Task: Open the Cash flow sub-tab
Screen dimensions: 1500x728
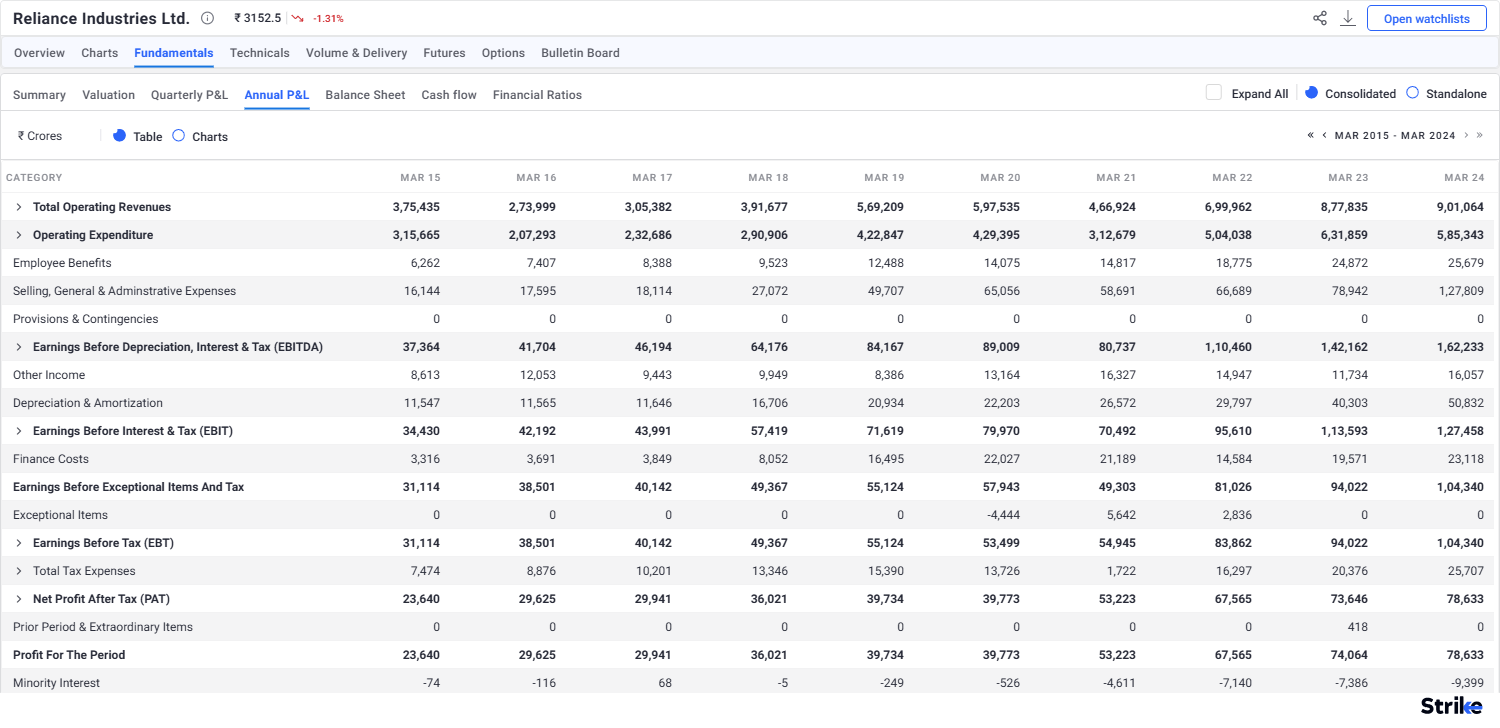Action: click(449, 95)
